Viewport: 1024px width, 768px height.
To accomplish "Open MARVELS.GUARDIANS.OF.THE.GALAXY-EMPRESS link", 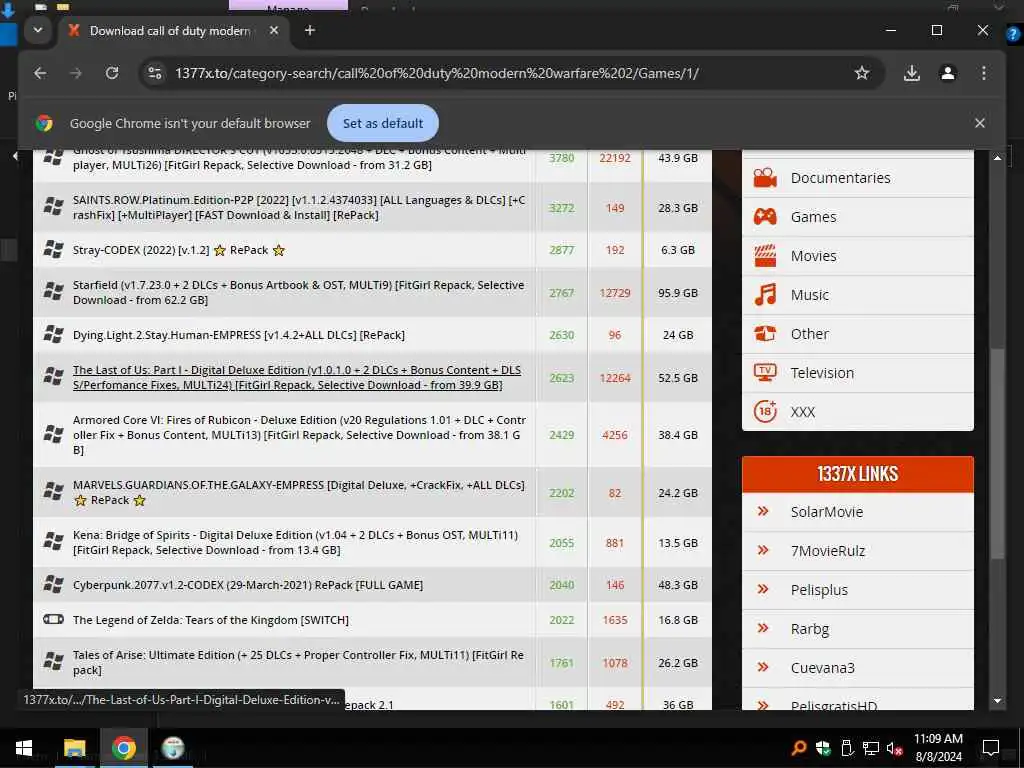I will coord(298,493).
